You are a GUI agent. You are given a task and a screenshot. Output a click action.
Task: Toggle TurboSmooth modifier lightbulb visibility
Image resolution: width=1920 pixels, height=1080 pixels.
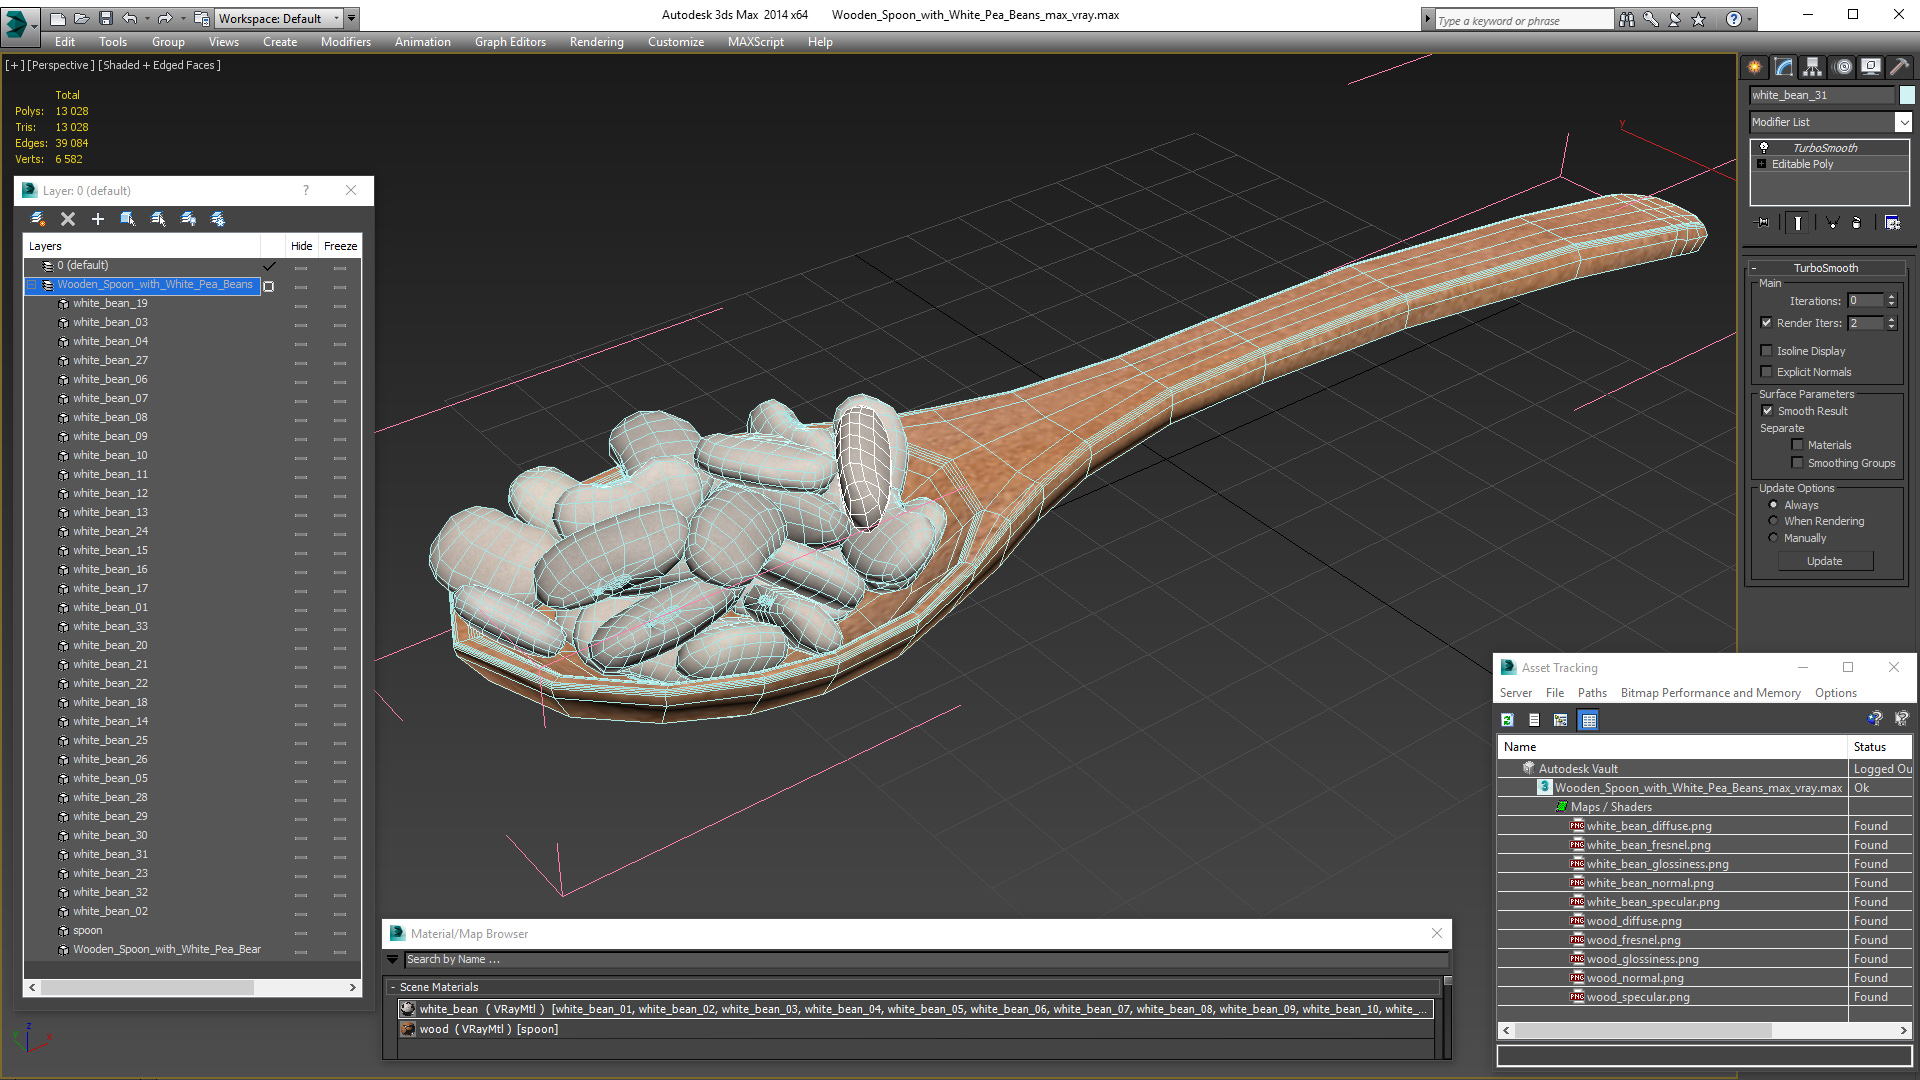[x=1764, y=147]
